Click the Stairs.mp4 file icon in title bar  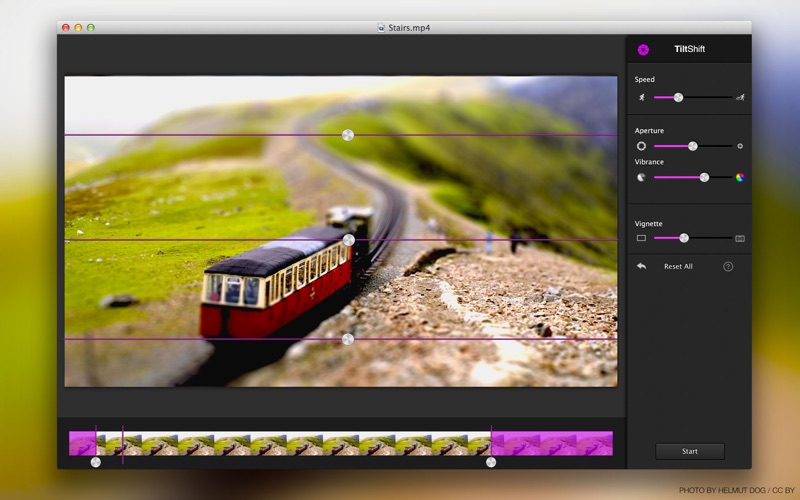click(x=381, y=28)
